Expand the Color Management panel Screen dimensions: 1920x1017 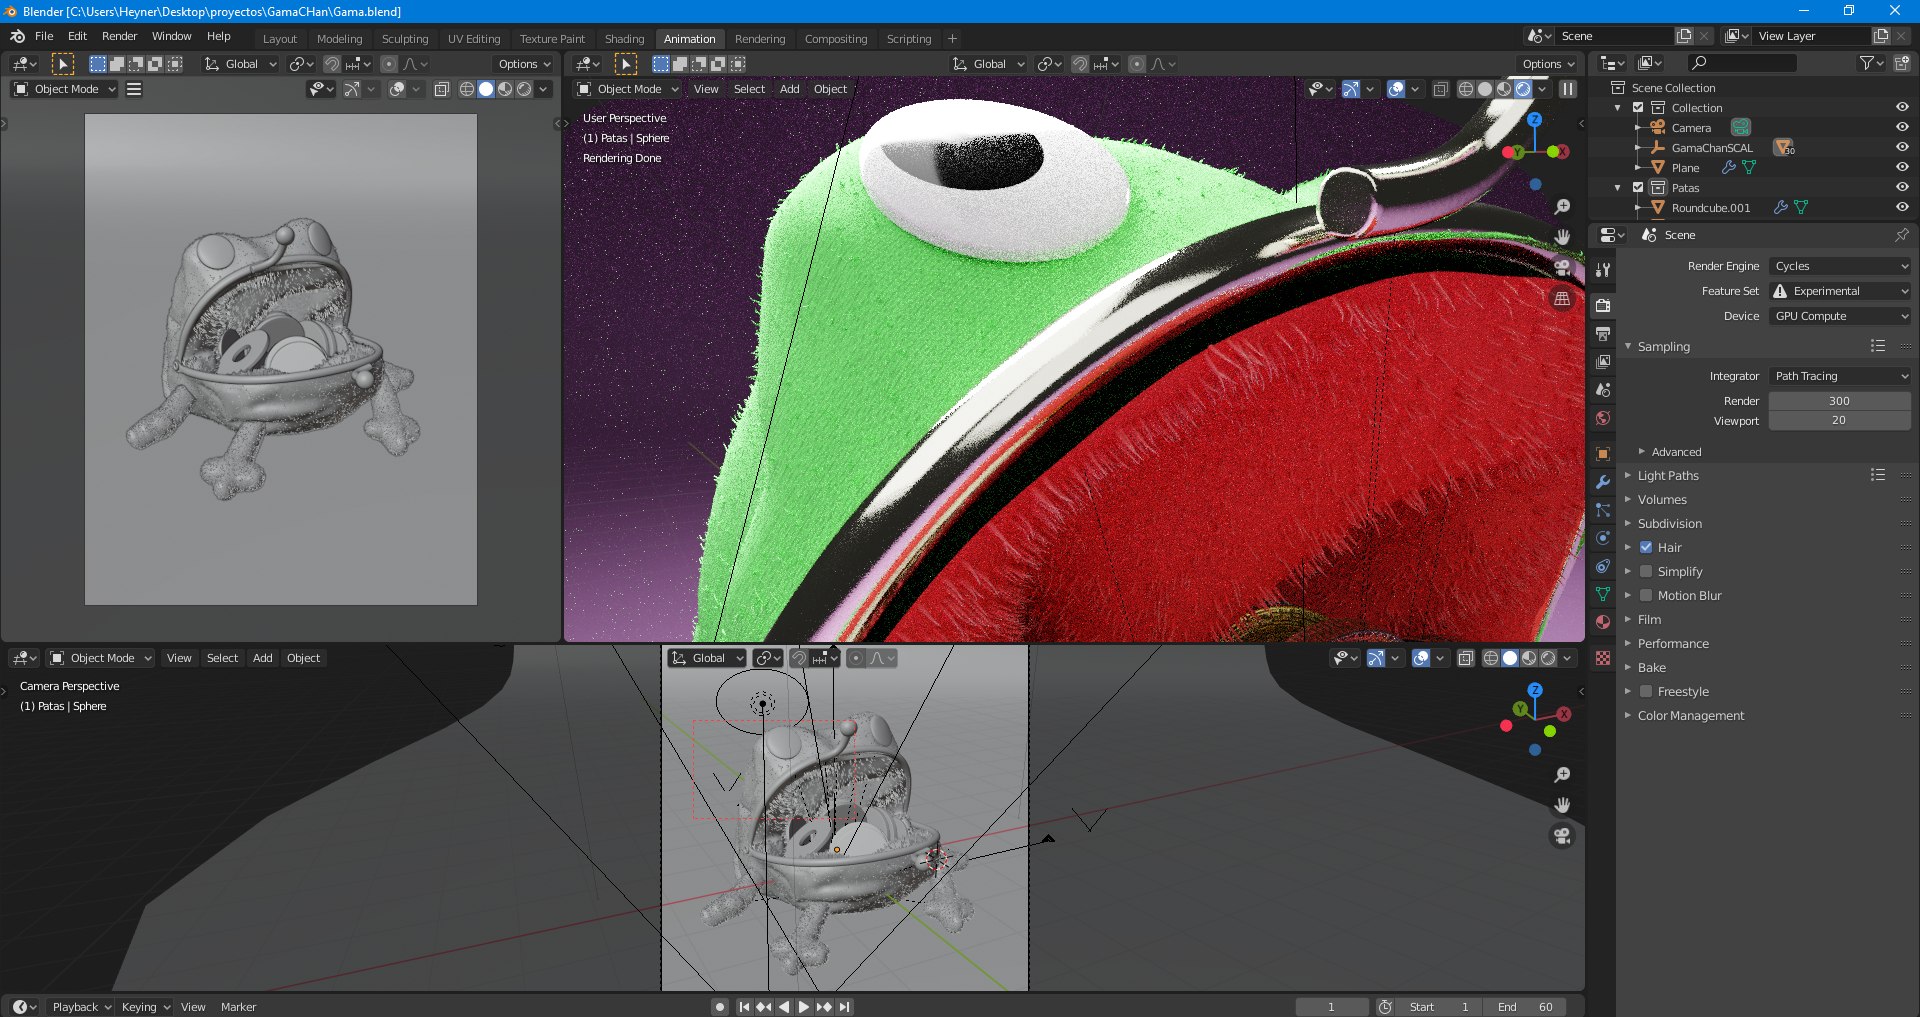1690,716
